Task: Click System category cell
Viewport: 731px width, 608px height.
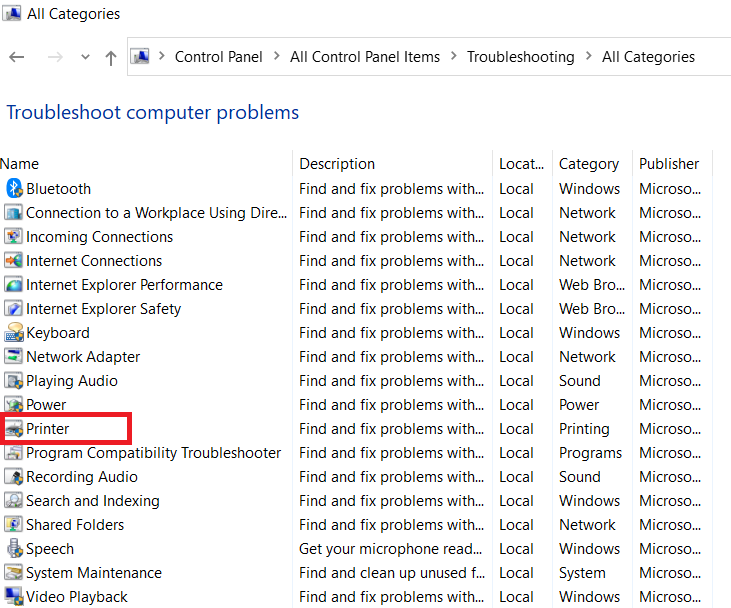Action: (x=582, y=573)
